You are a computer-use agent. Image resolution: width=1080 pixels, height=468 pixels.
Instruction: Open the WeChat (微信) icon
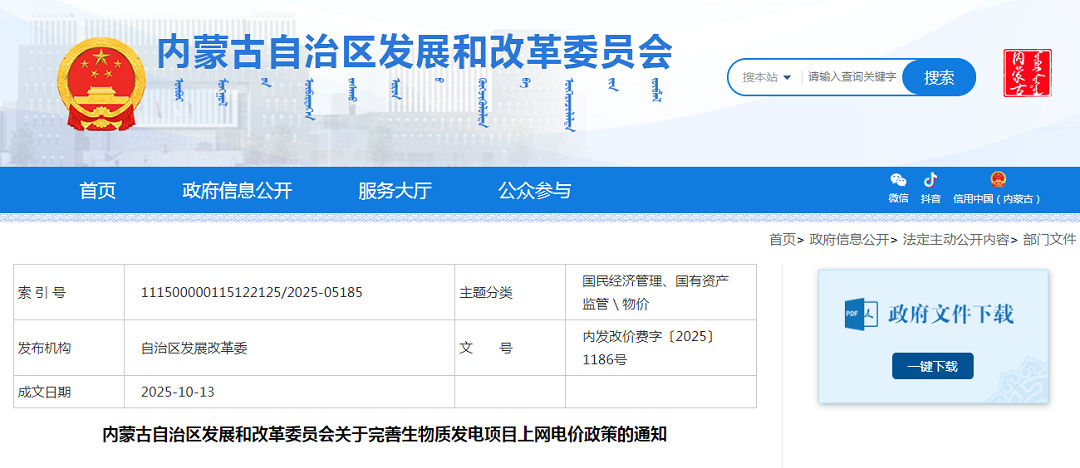coord(898,181)
